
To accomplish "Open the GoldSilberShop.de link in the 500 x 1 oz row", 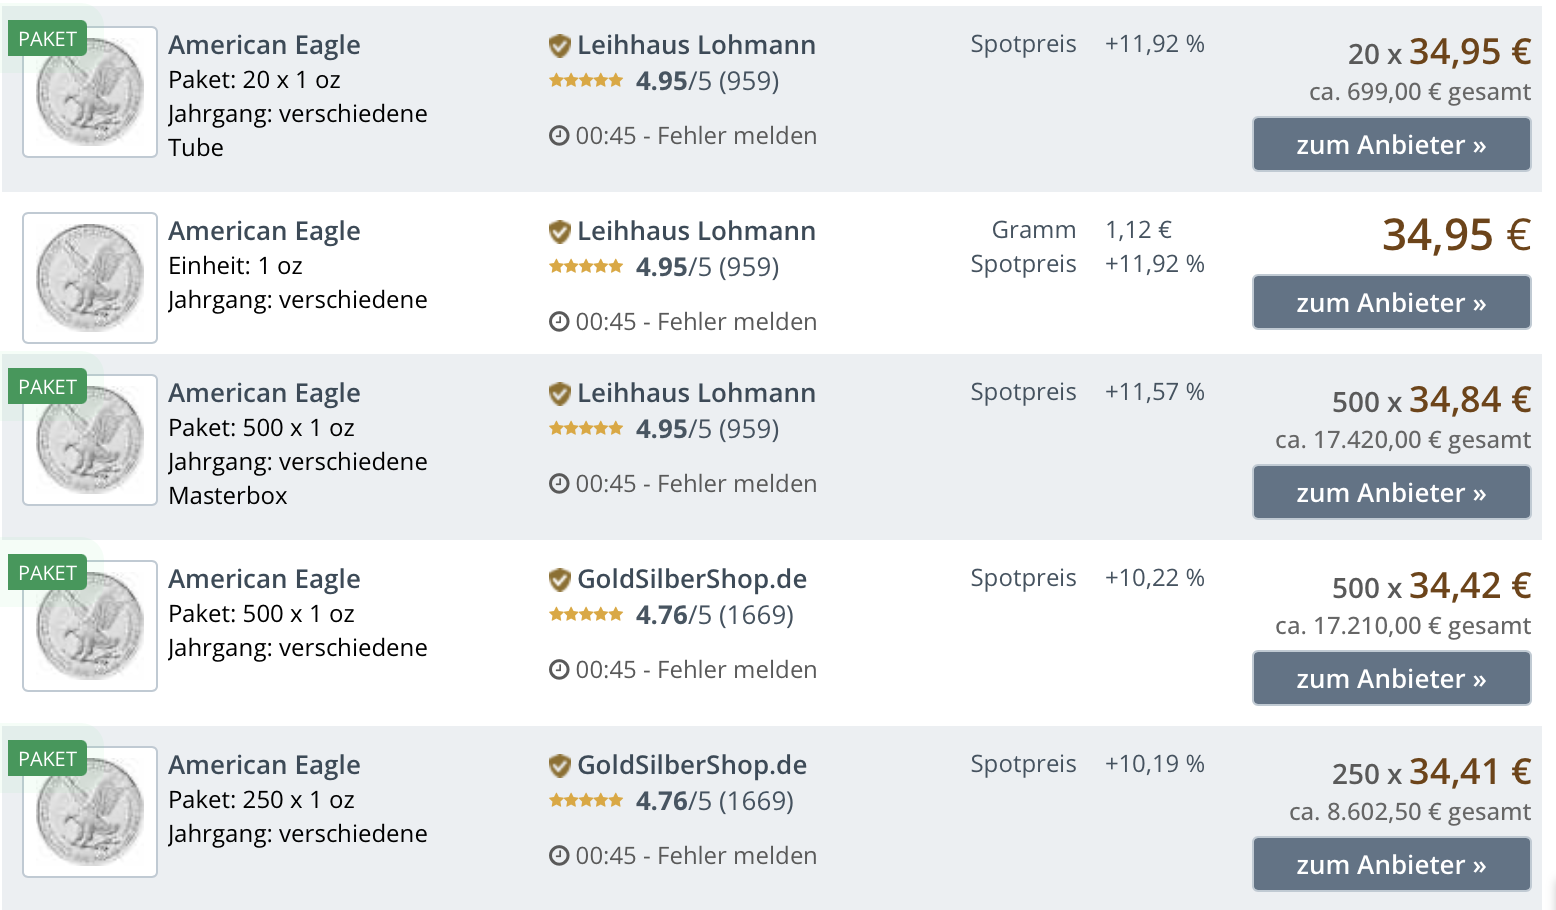I will click(692, 579).
